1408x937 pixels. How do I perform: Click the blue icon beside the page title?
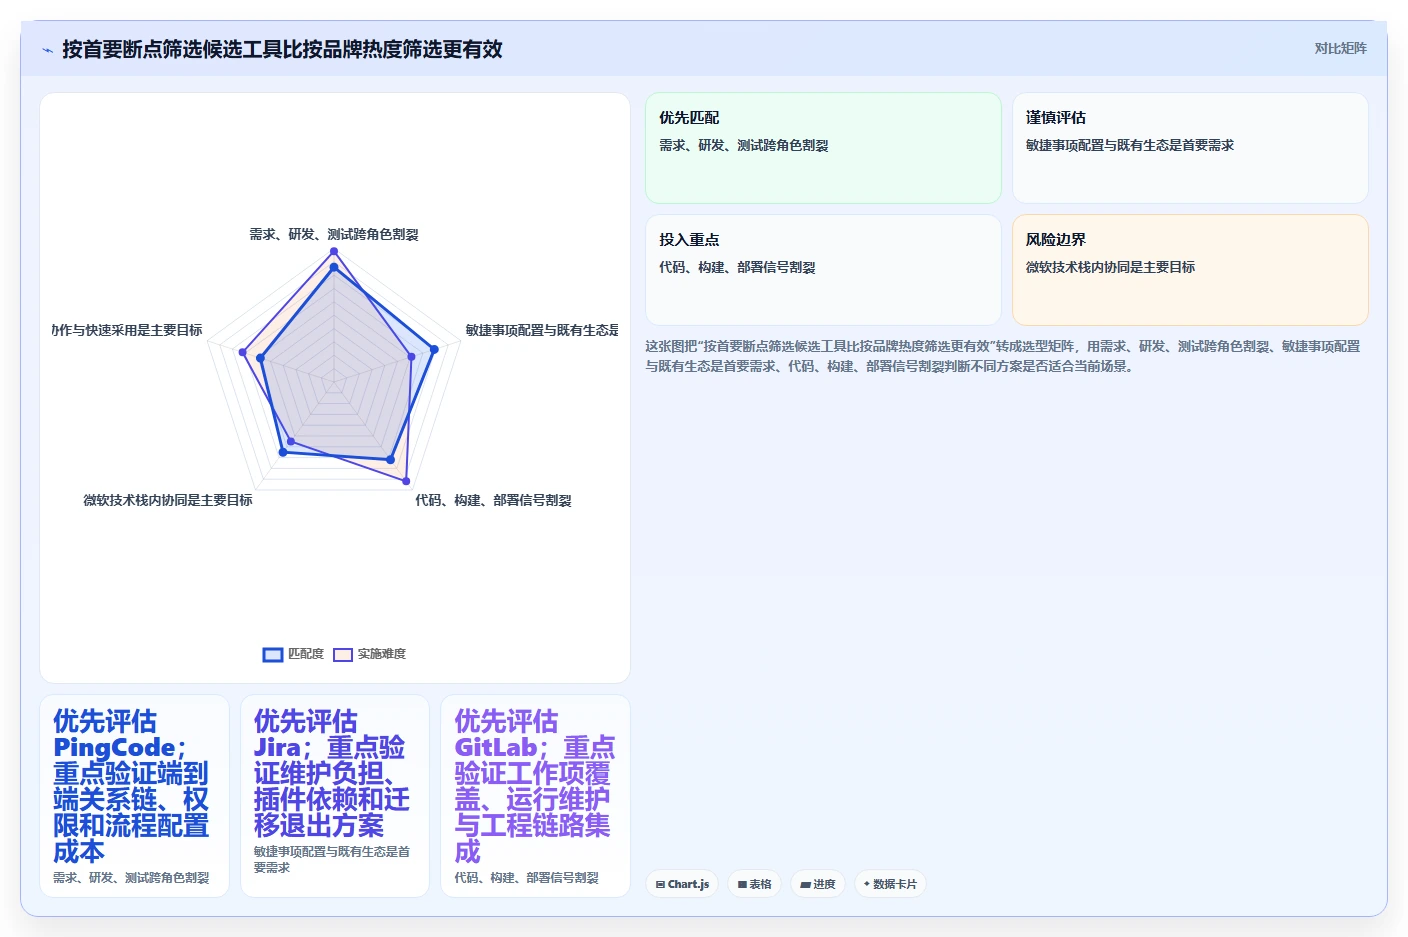(47, 50)
